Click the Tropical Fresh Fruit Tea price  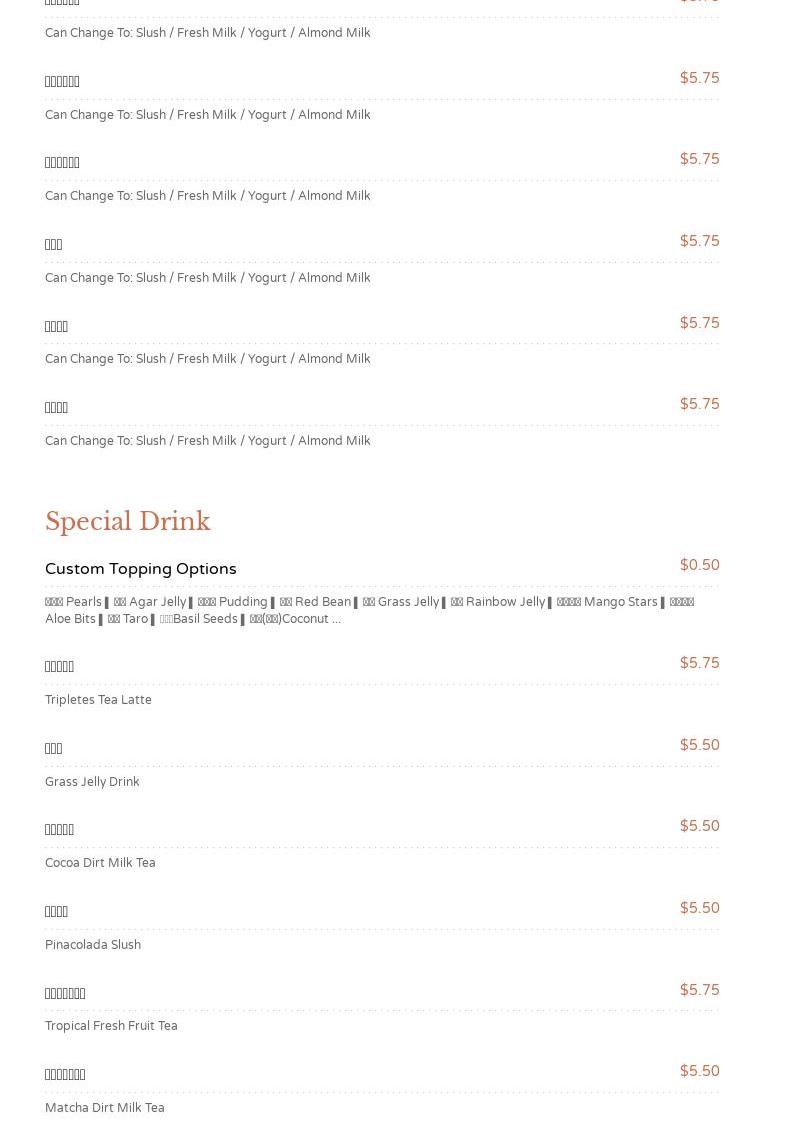pos(699,991)
